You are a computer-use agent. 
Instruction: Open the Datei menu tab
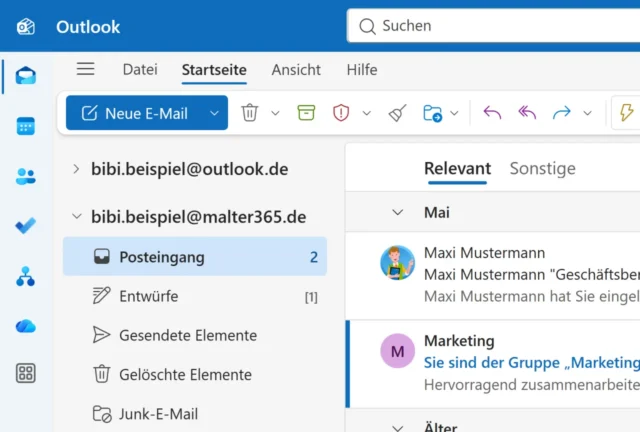(x=140, y=69)
